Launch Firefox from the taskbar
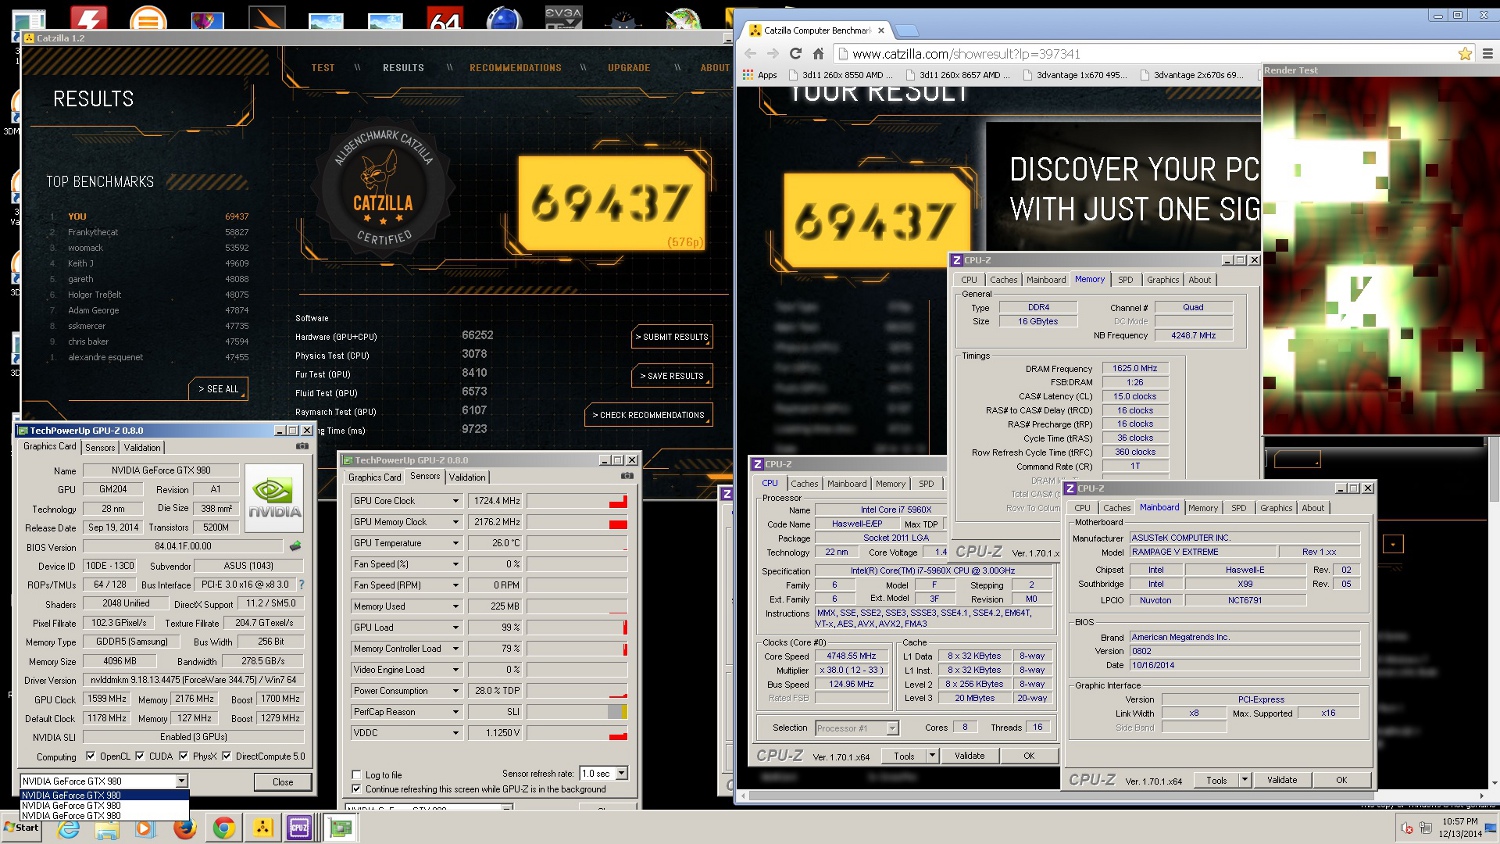The width and height of the screenshot is (1500, 844). click(x=184, y=828)
